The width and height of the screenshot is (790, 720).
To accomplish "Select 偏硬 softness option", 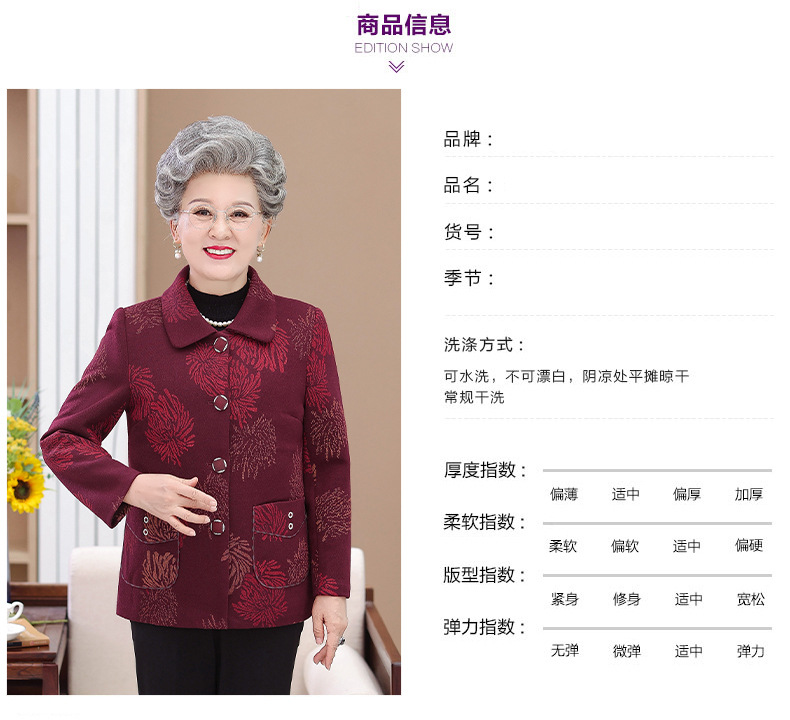I will [749, 545].
